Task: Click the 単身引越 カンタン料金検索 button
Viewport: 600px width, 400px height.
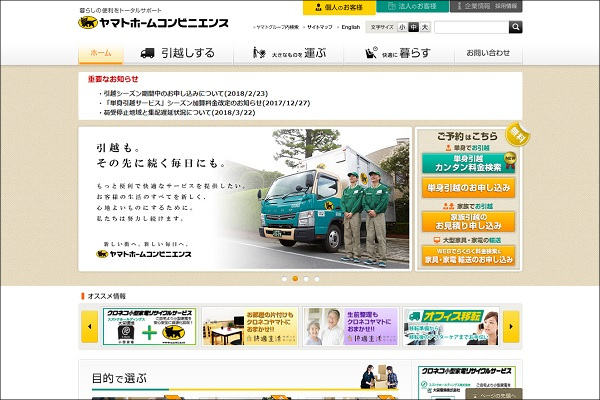Action: click(x=468, y=163)
